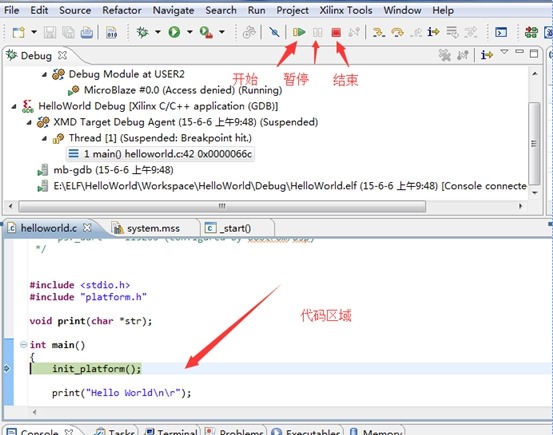Open the Debug launch dropdown arrow
The height and width of the screenshot is (435, 553).
point(158,32)
